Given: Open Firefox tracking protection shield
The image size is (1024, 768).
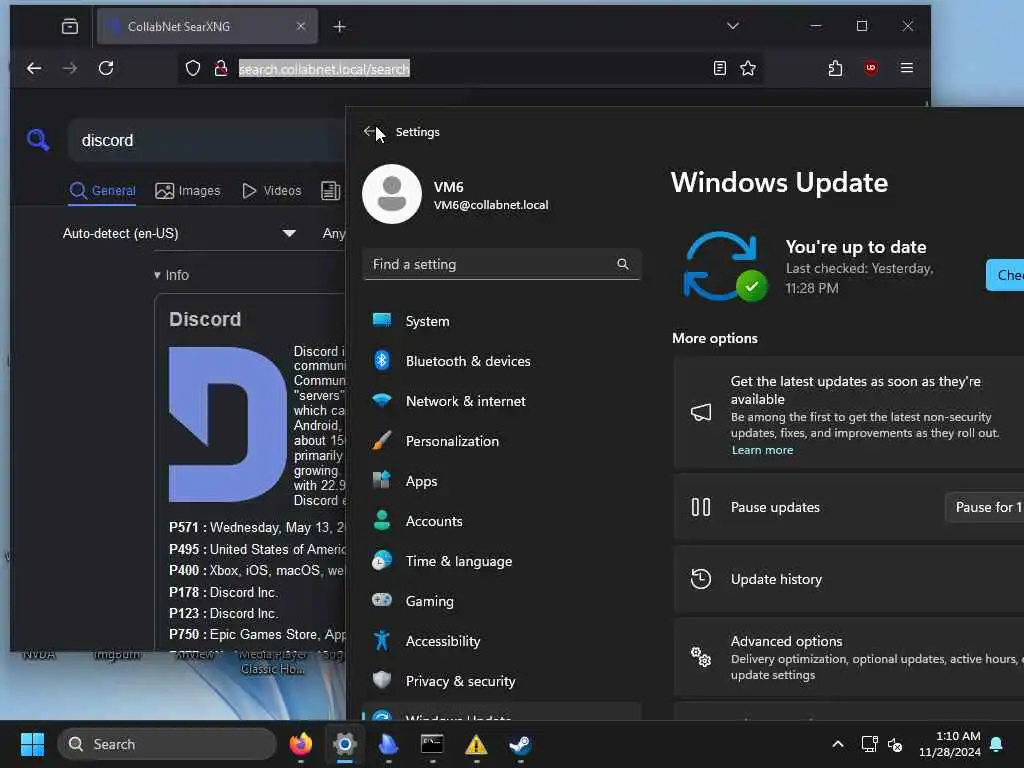Looking at the screenshot, I should (193, 68).
